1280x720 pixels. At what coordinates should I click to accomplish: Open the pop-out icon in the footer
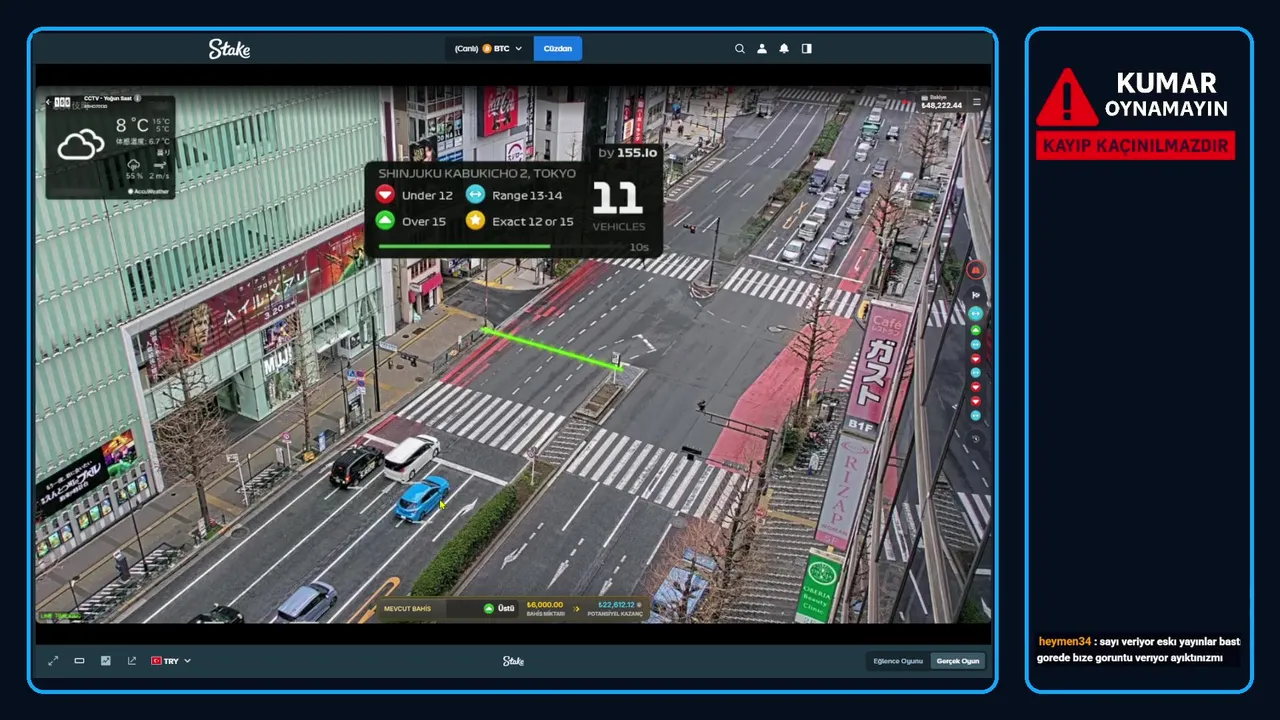pyautogui.click(x=131, y=661)
